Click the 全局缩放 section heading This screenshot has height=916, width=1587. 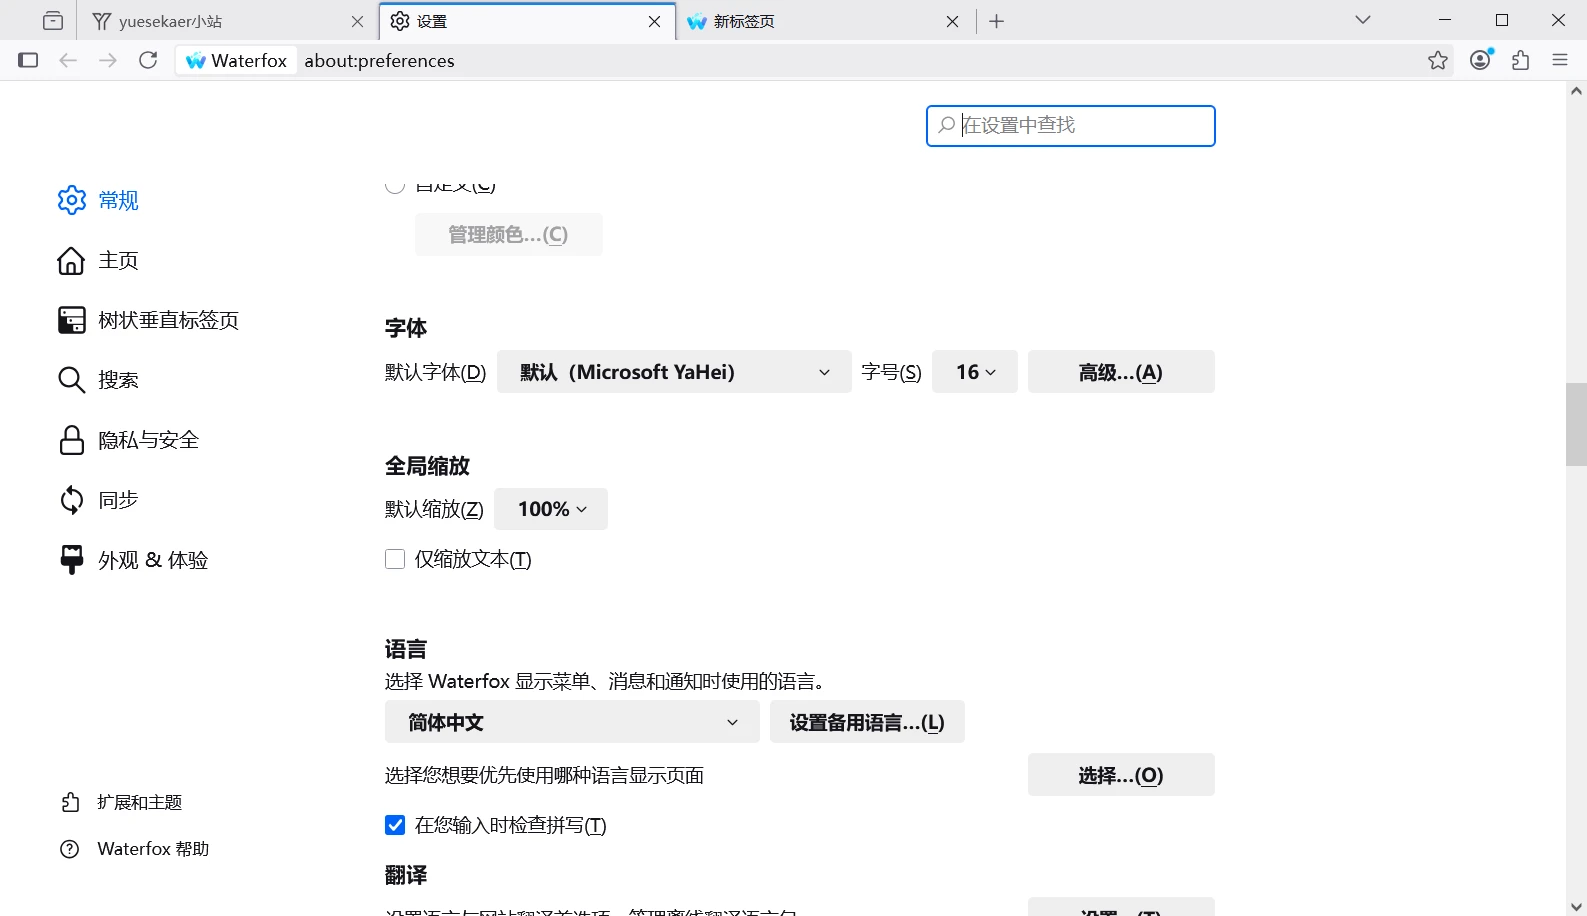tap(427, 466)
